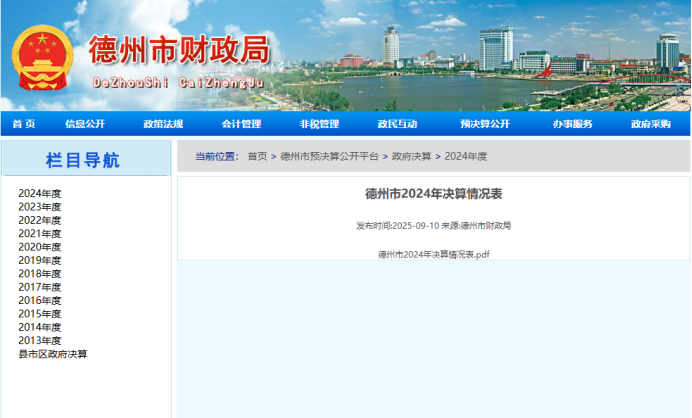
Task: Open the 信息公开 navigation menu item
Action: pos(85,124)
